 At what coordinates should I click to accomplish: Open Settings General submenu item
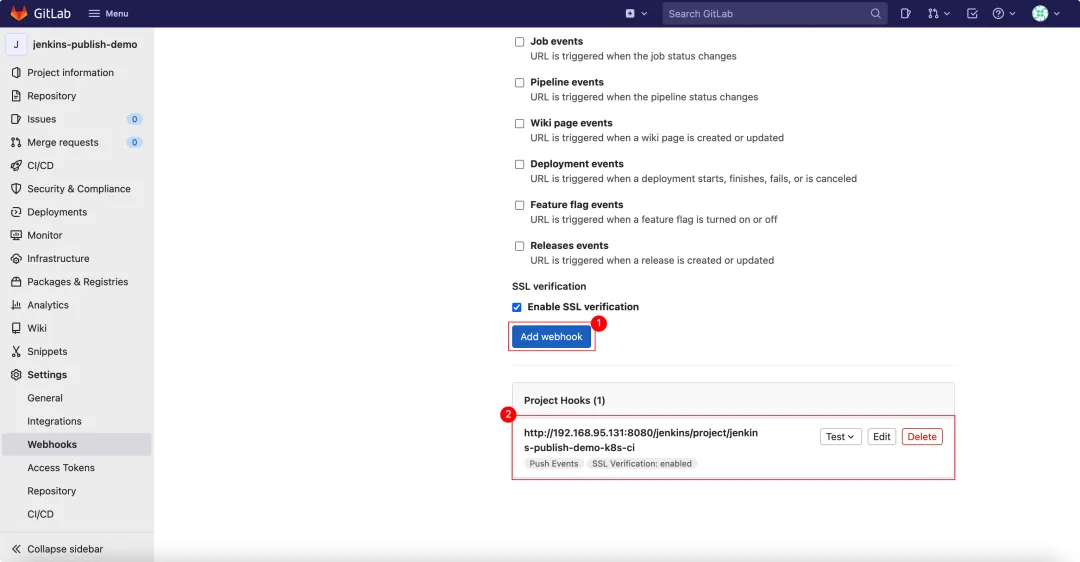(x=45, y=398)
